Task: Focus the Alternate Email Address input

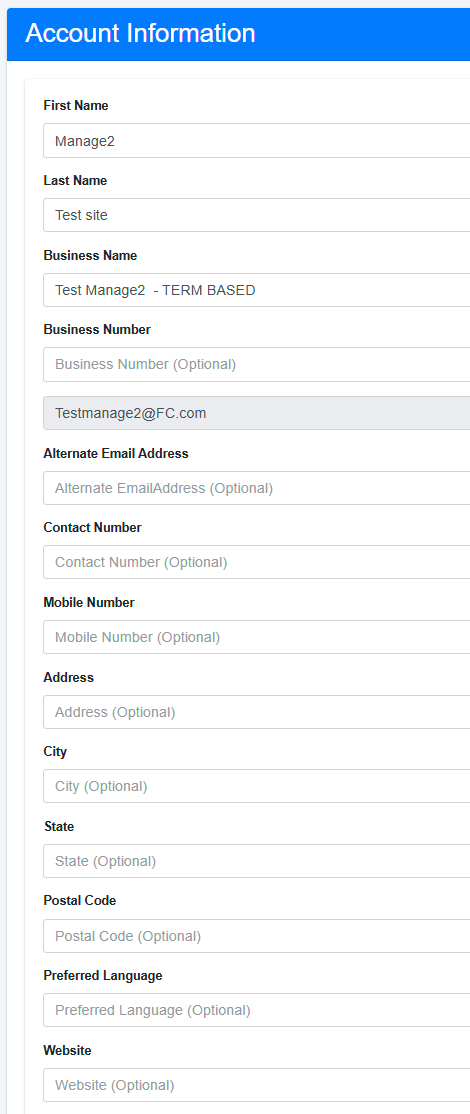Action: (x=256, y=488)
